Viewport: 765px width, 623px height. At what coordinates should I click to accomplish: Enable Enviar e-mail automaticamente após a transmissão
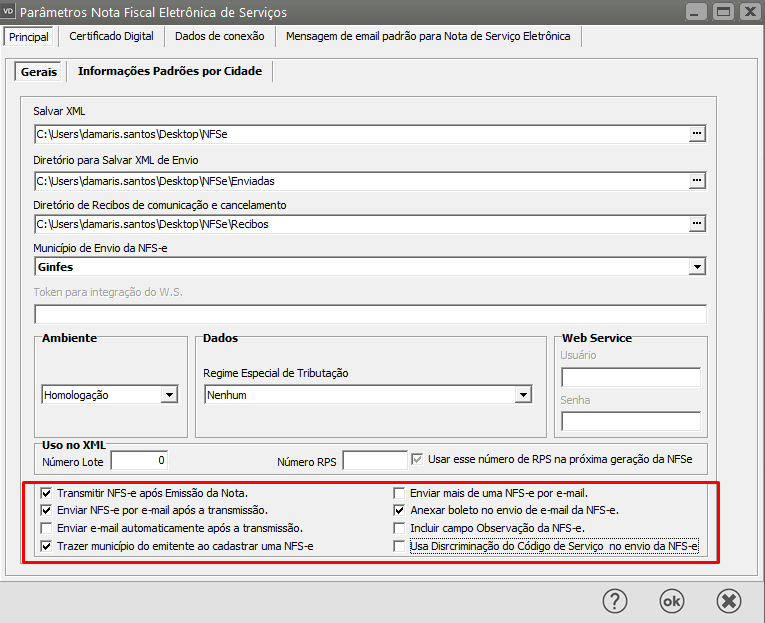[46, 527]
